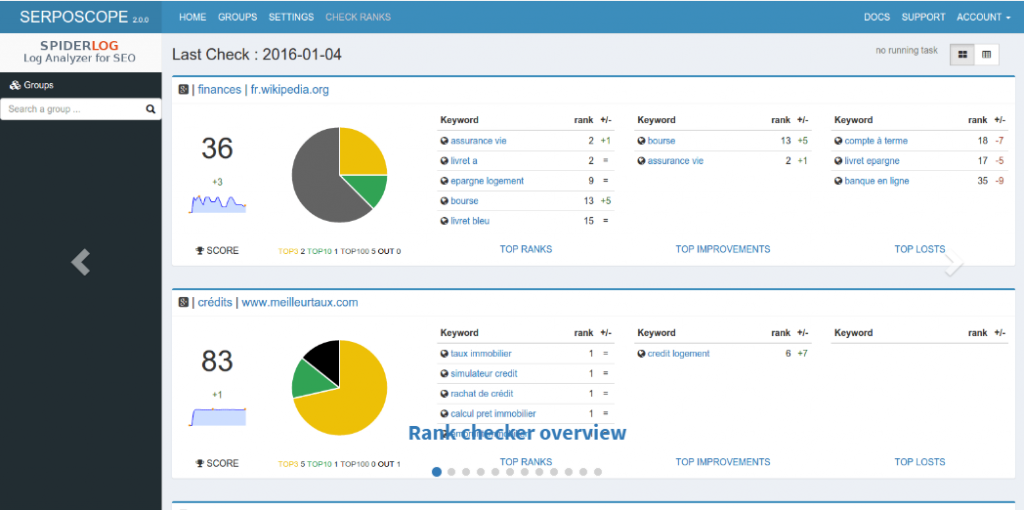Click the last carousel indicator dot

598,471
